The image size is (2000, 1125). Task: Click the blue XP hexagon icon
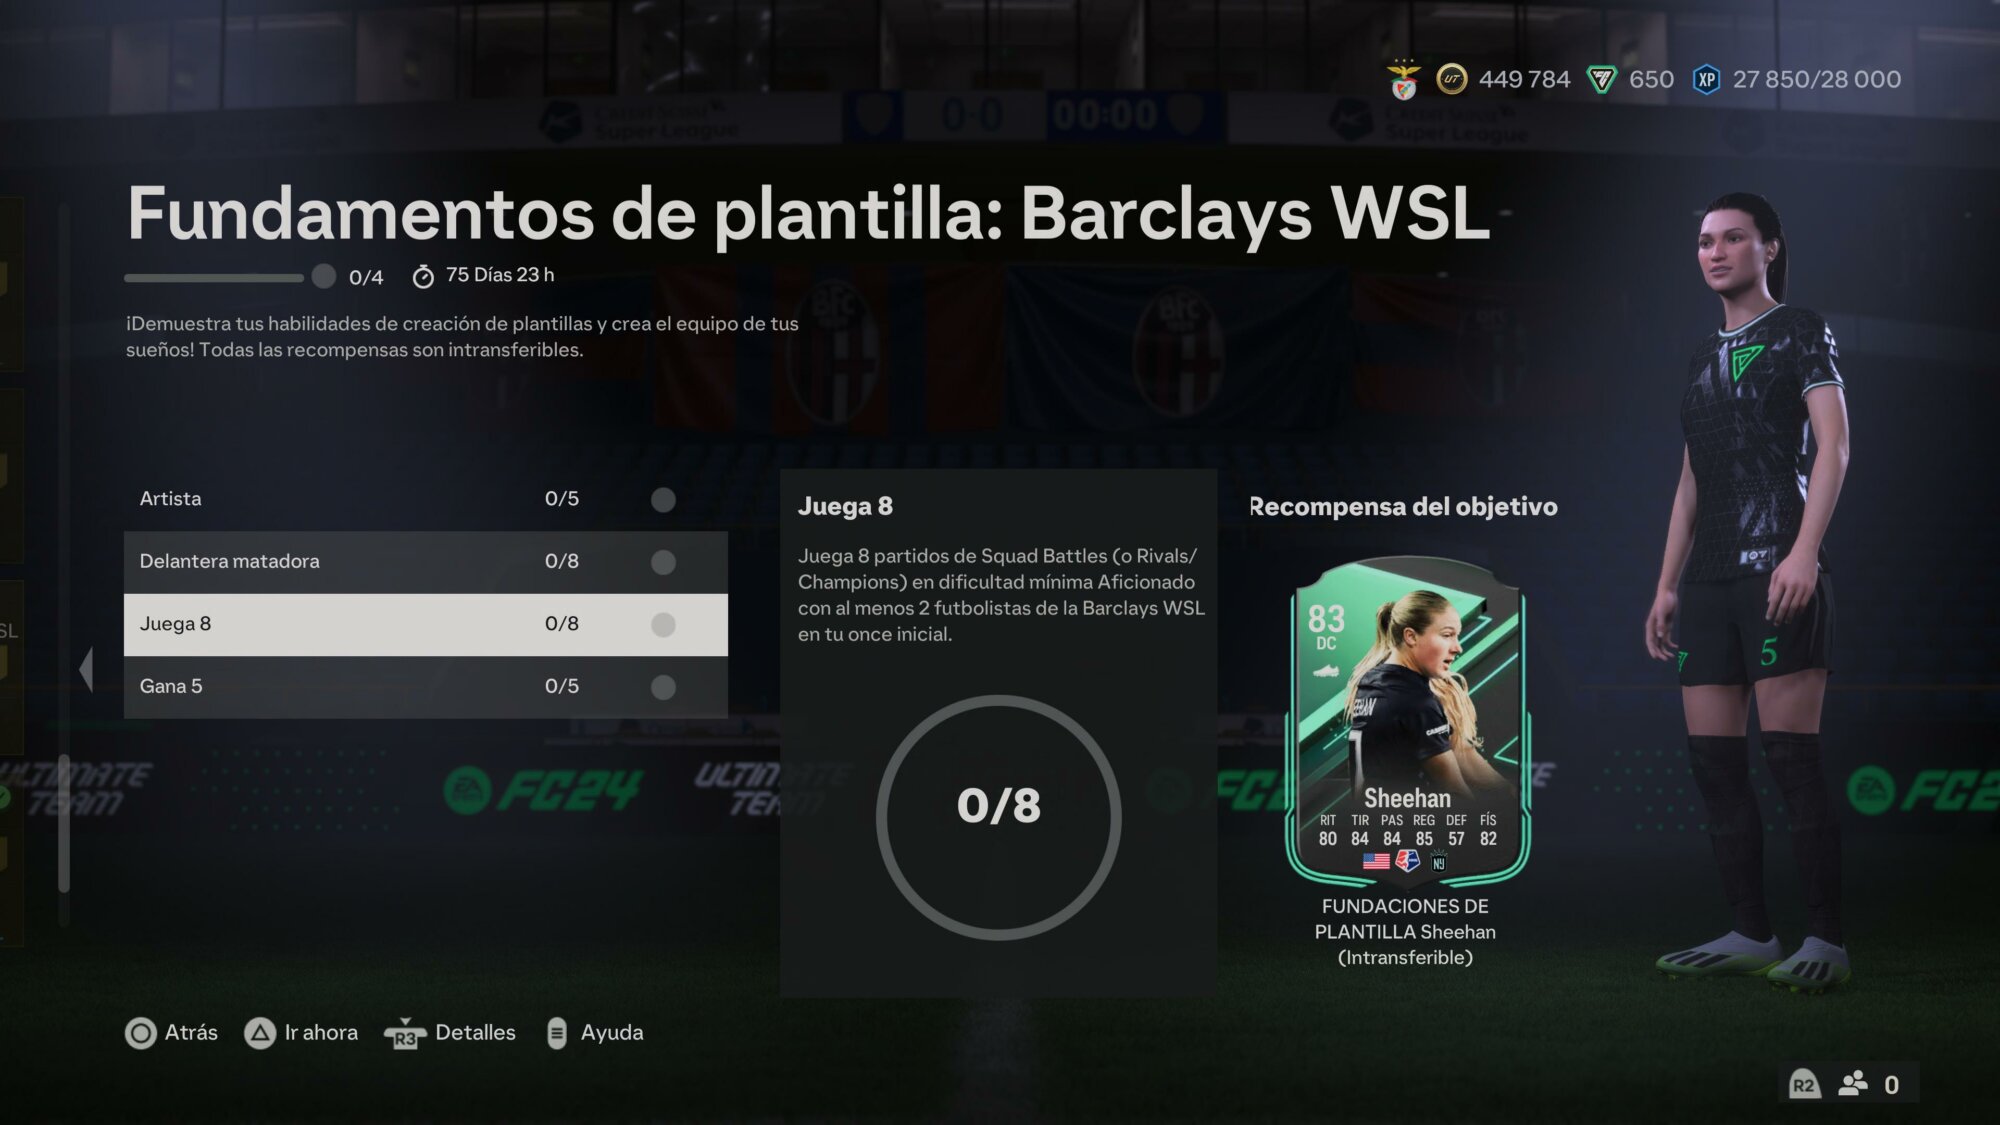tap(1706, 80)
